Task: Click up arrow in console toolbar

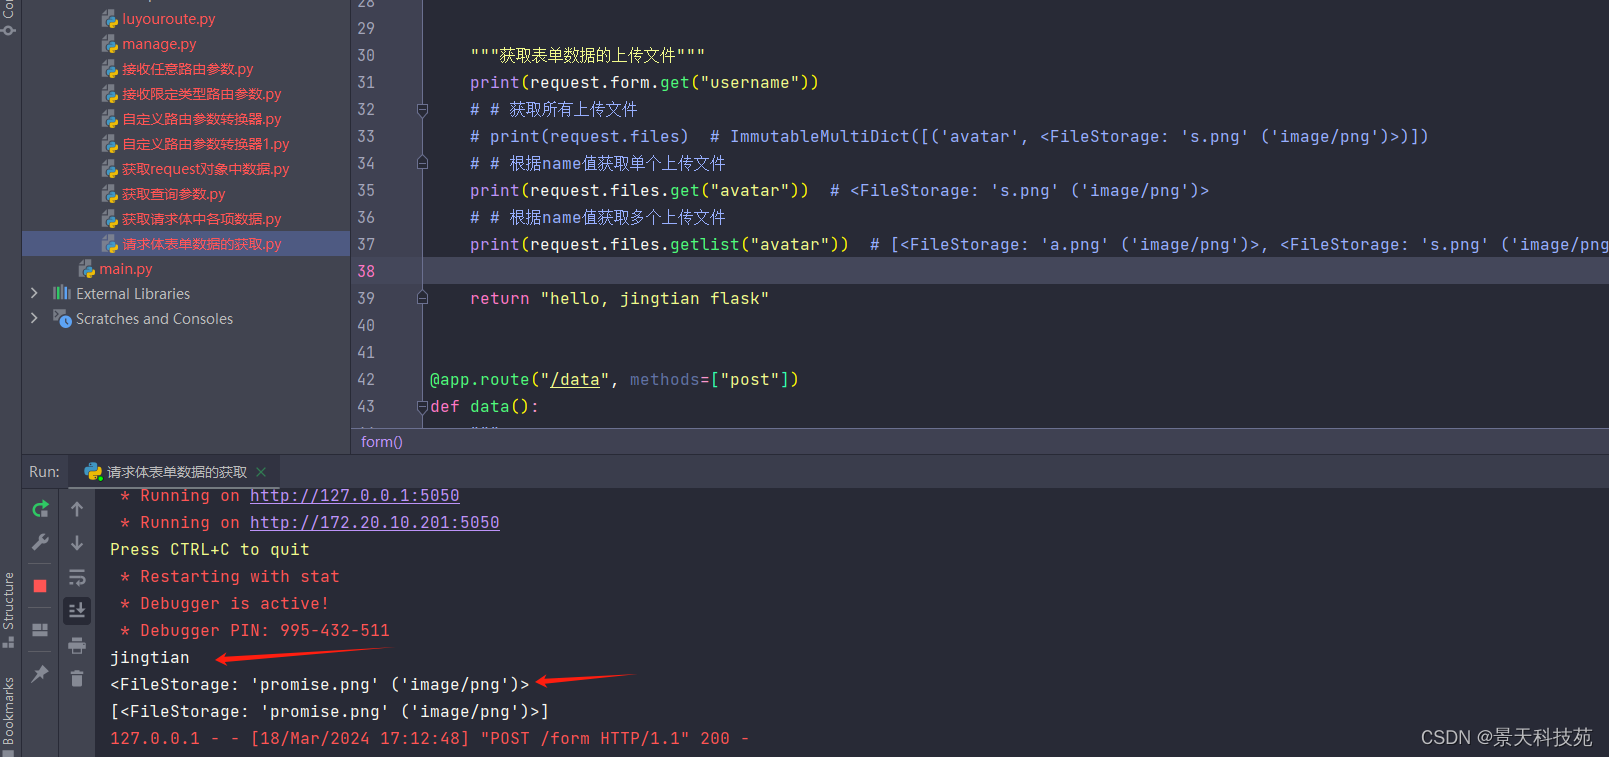Action: (x=77, y=509)
